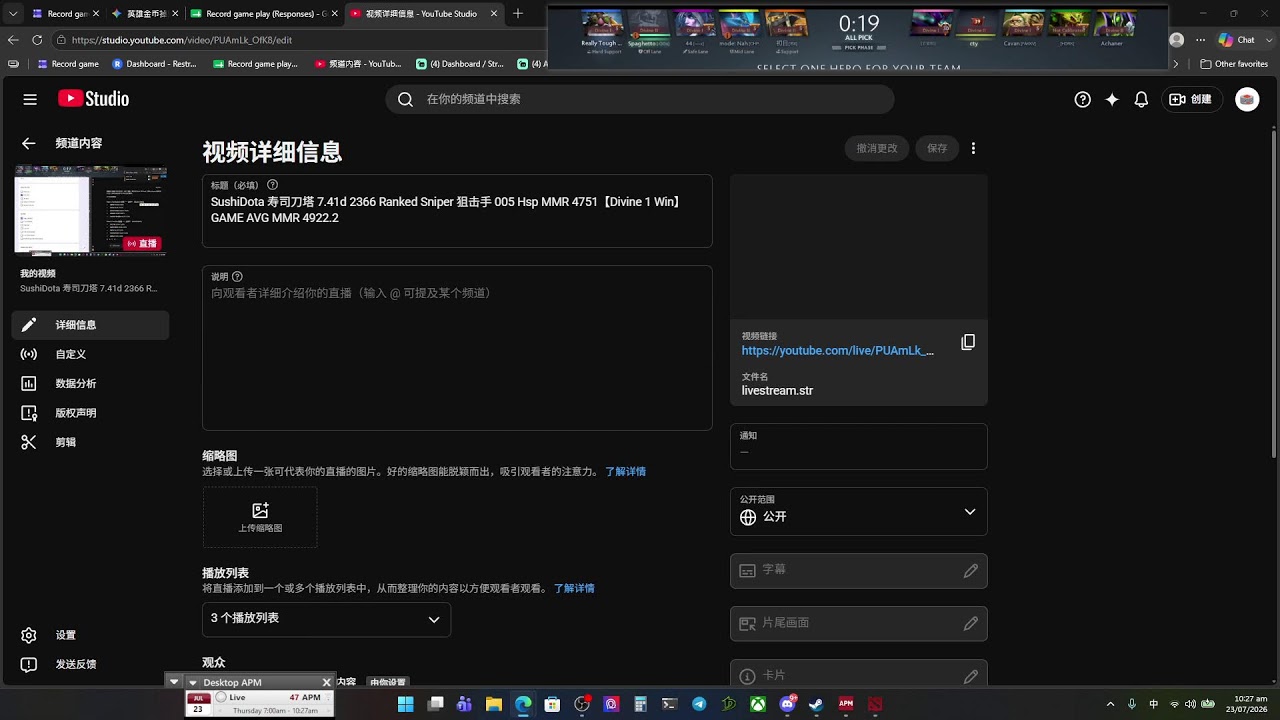Edit 片尾画面 end screen with pencil icon
1280x720 pixels.
click(x=970, y=624)
